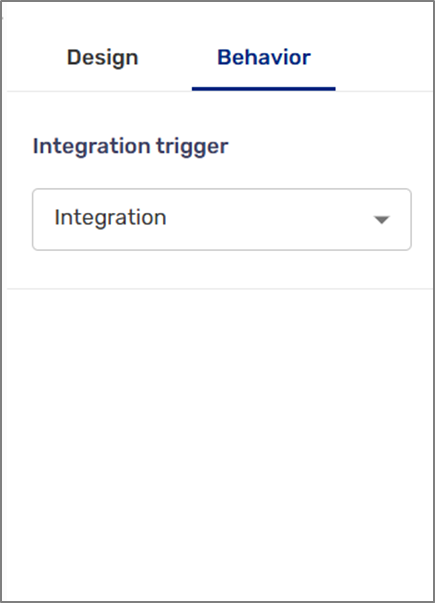Click the dropdown caret arrow icon
This screenshot has width=435, height=603.
tap(382, 220)
